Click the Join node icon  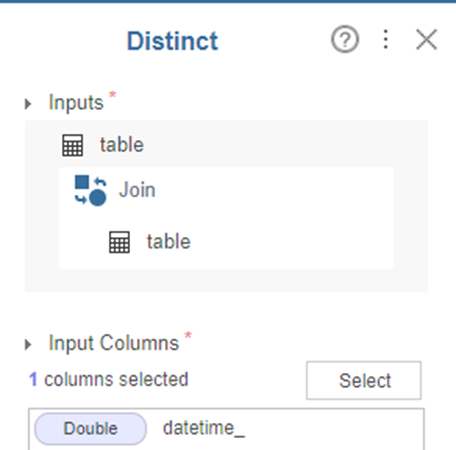[x=90, y=190]
